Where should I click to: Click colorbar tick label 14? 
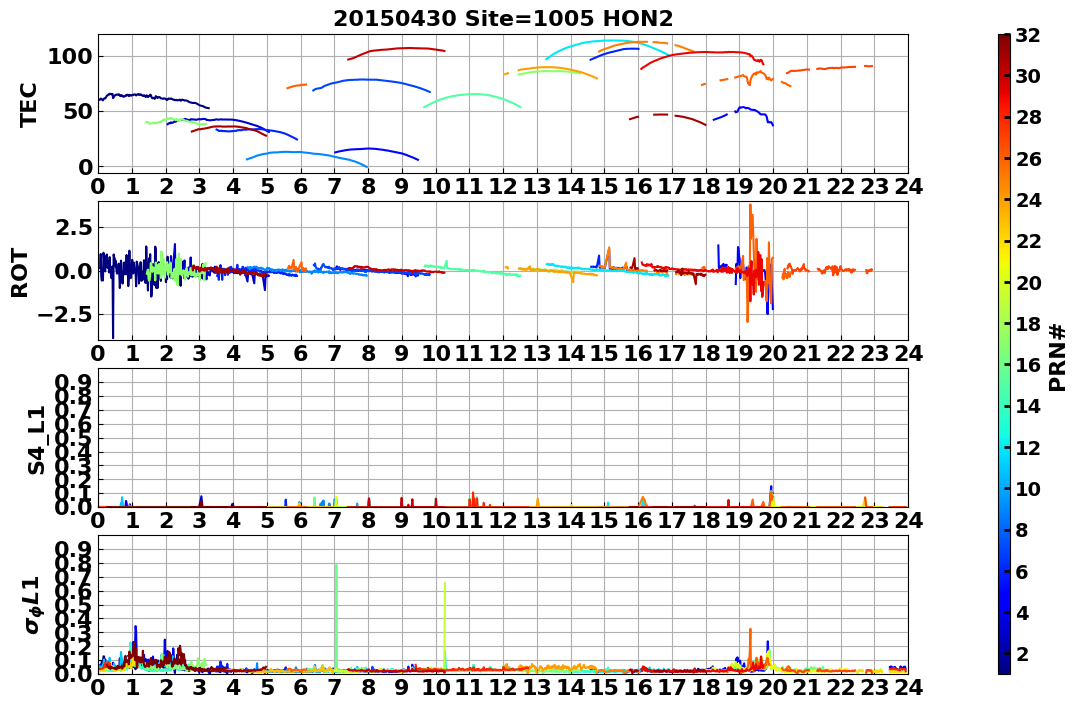pyautogui.click(x=1028, y=406)
